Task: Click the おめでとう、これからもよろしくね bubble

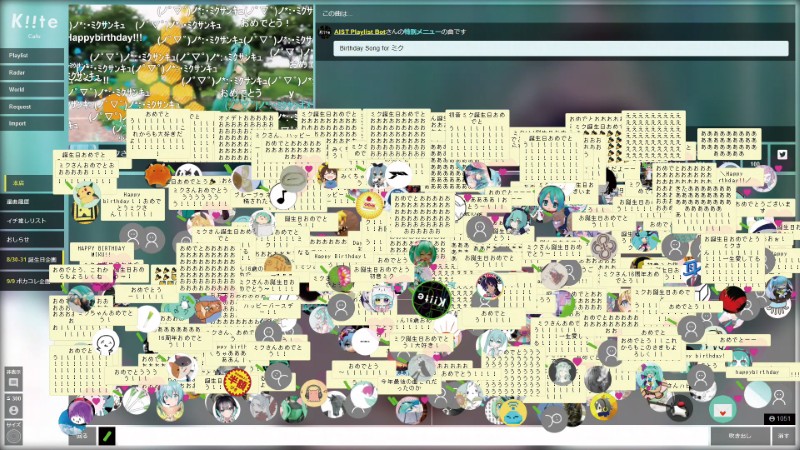Action: (81, 273)
